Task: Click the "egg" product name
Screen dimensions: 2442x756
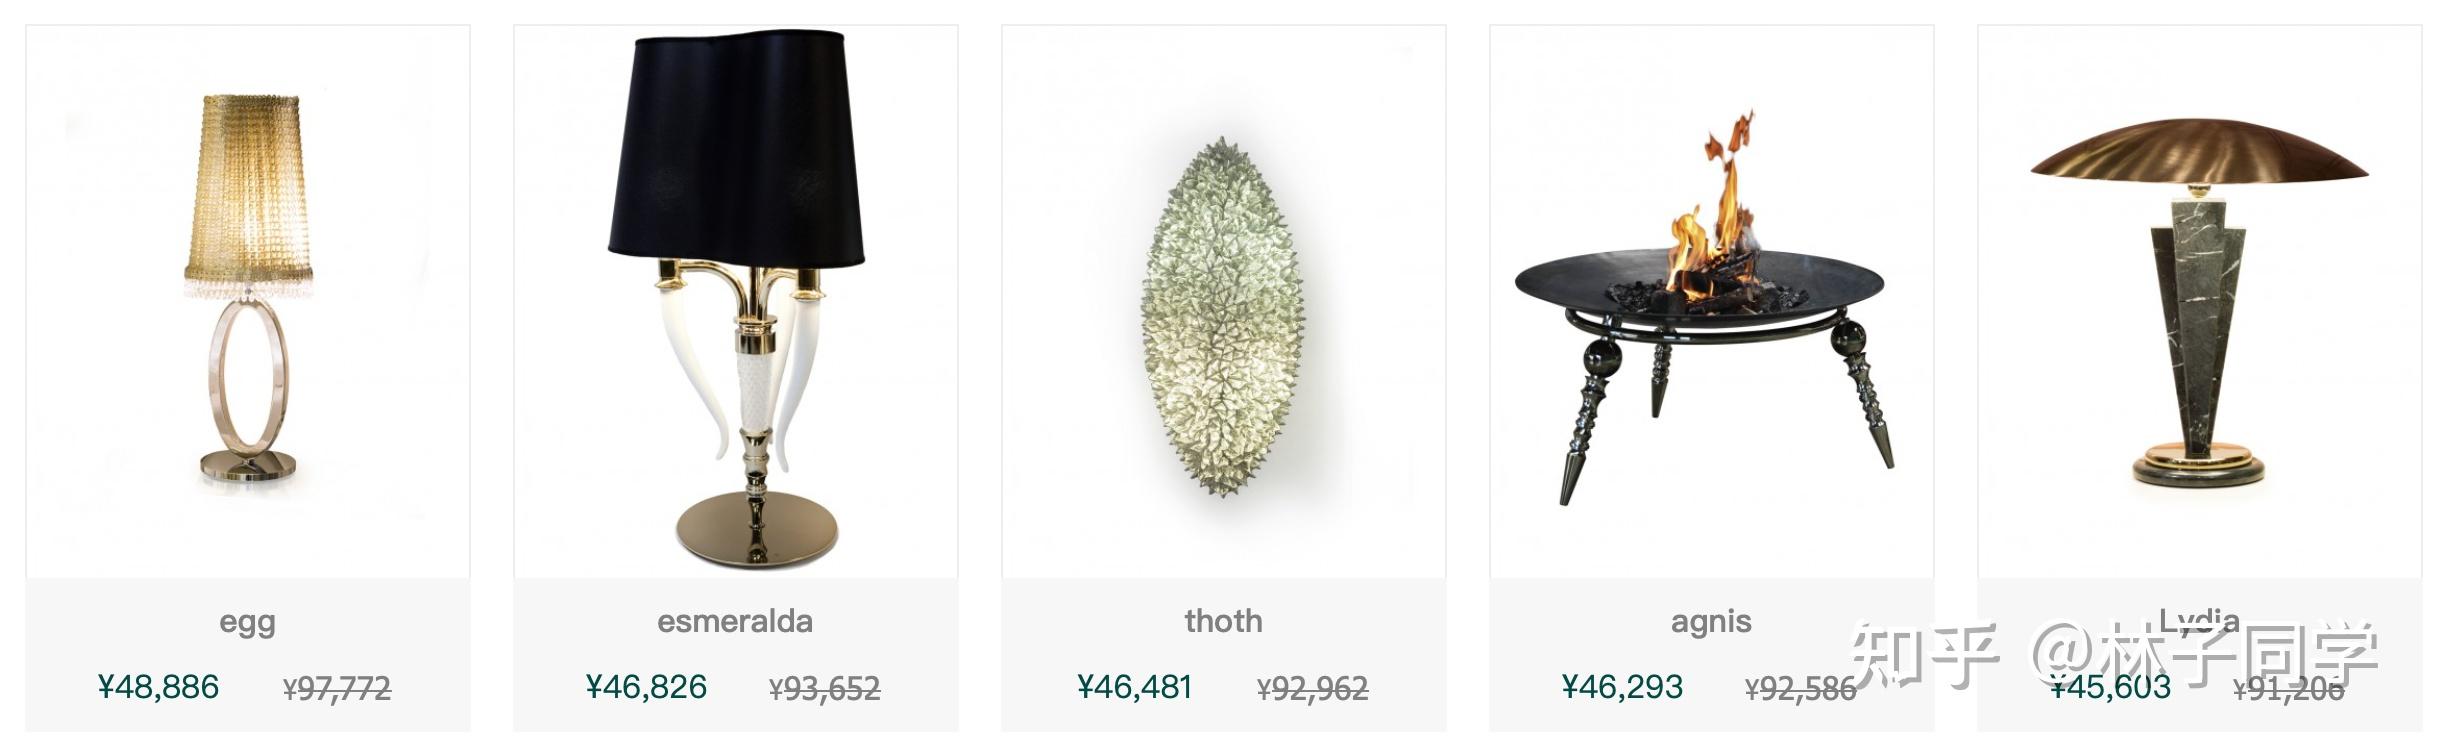Action: (248, 622)
